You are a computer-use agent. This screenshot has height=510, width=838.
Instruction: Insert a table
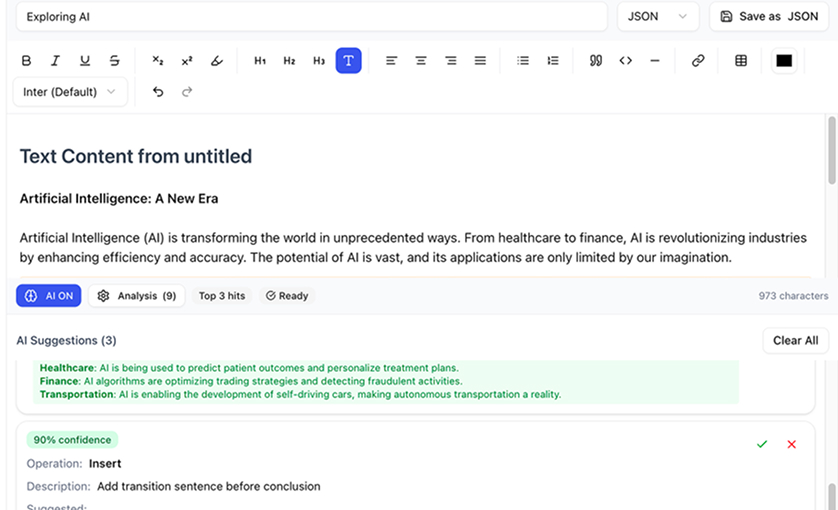pyautogui.click(x=741, y=61)
